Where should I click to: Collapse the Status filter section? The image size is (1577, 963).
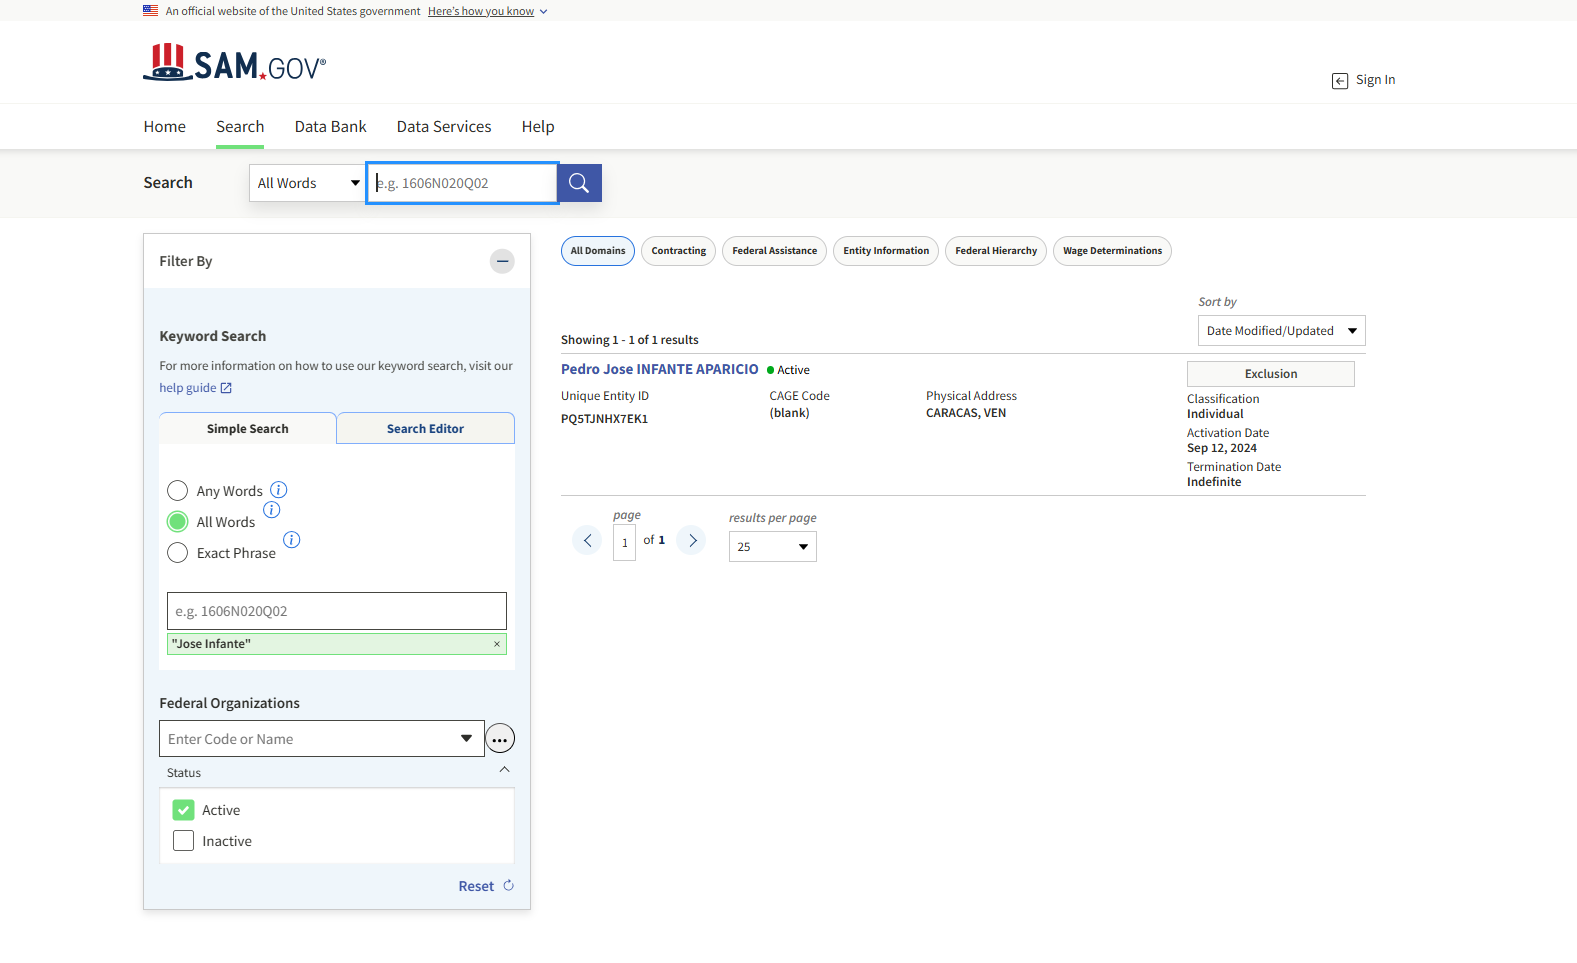click(x=504, y=770)
